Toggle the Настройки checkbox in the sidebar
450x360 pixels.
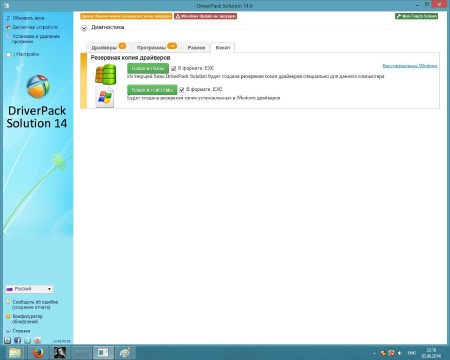pos(9,54)
